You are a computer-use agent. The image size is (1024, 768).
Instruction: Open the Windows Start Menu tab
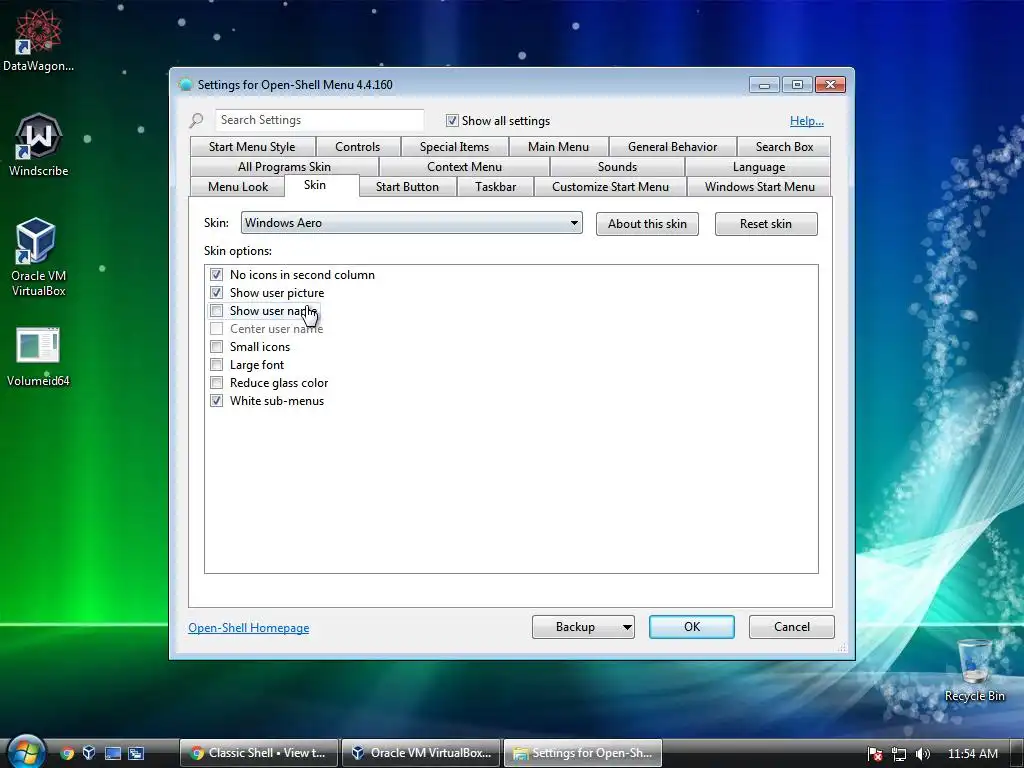[x=760, y=187]
